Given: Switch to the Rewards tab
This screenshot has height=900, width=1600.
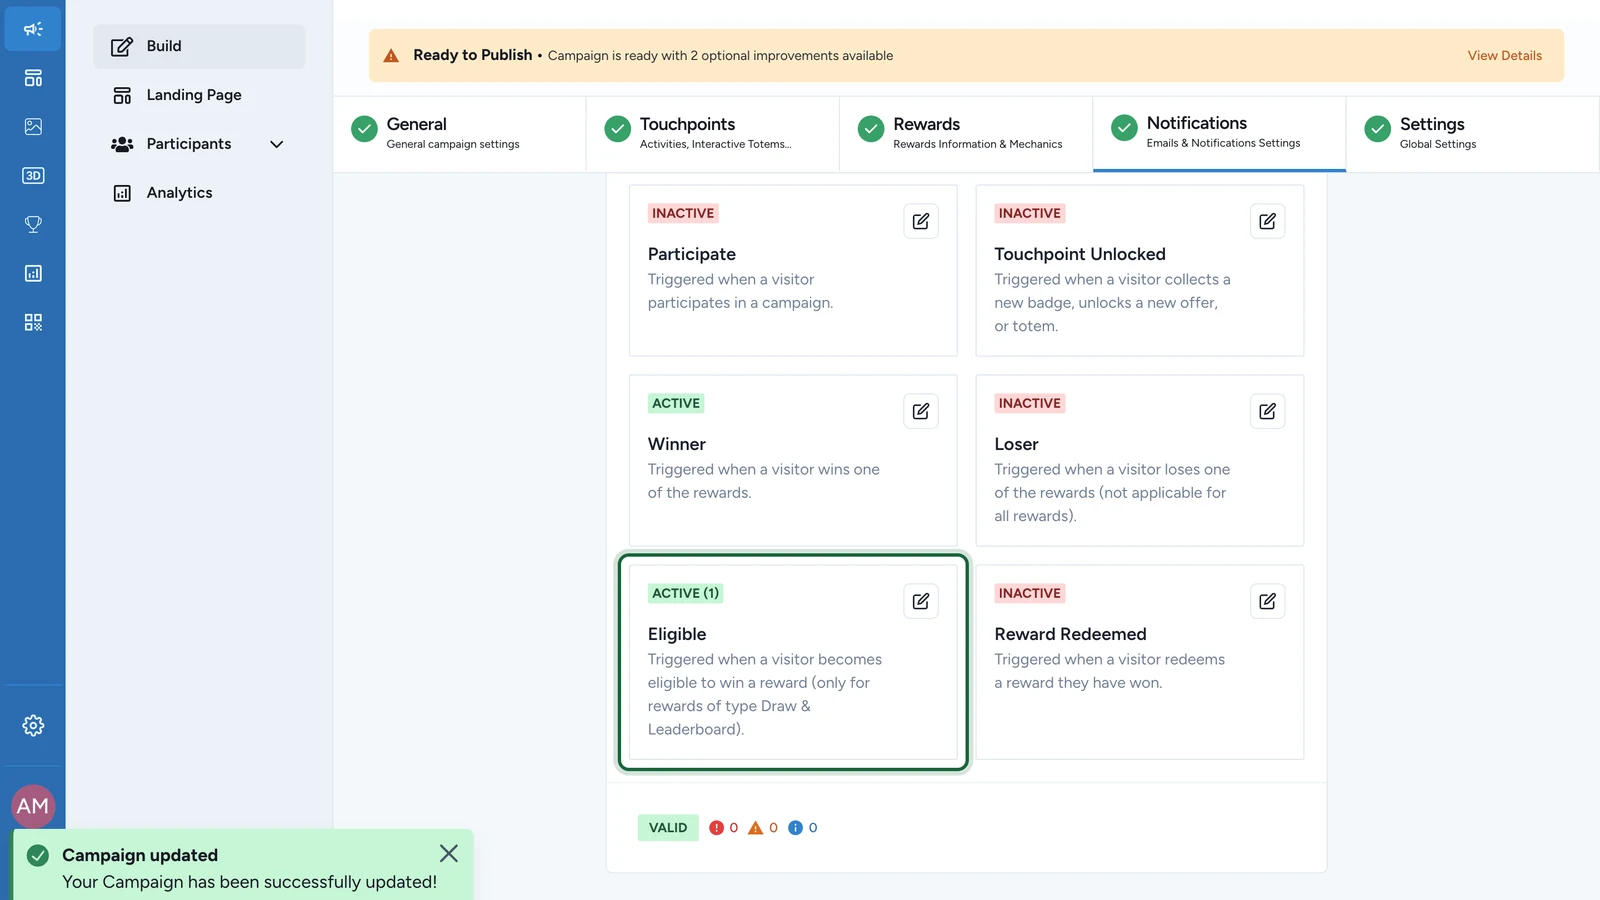Looking at the screenshot, I should (966, 134).
